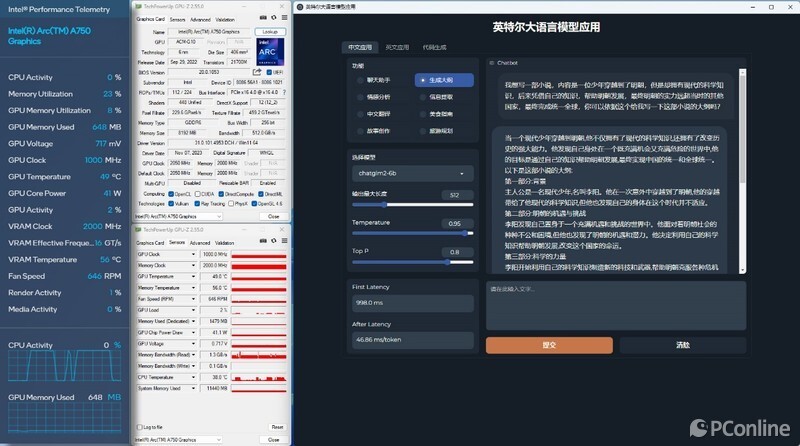Select the 美食指南 food guide radio option
800x446 pixels.
422,114
